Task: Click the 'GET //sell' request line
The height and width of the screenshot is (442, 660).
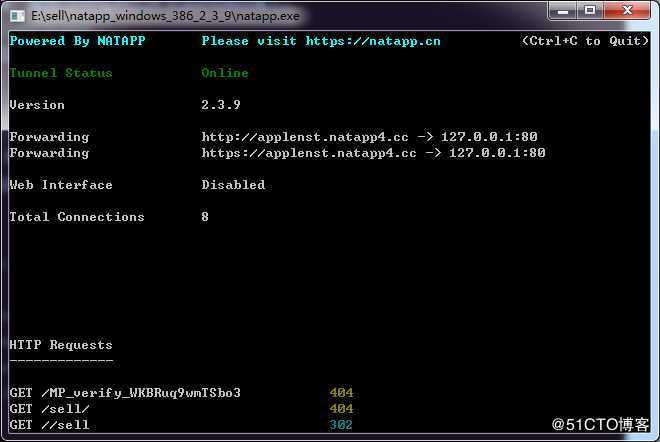Action: click(x=49, y=425)
